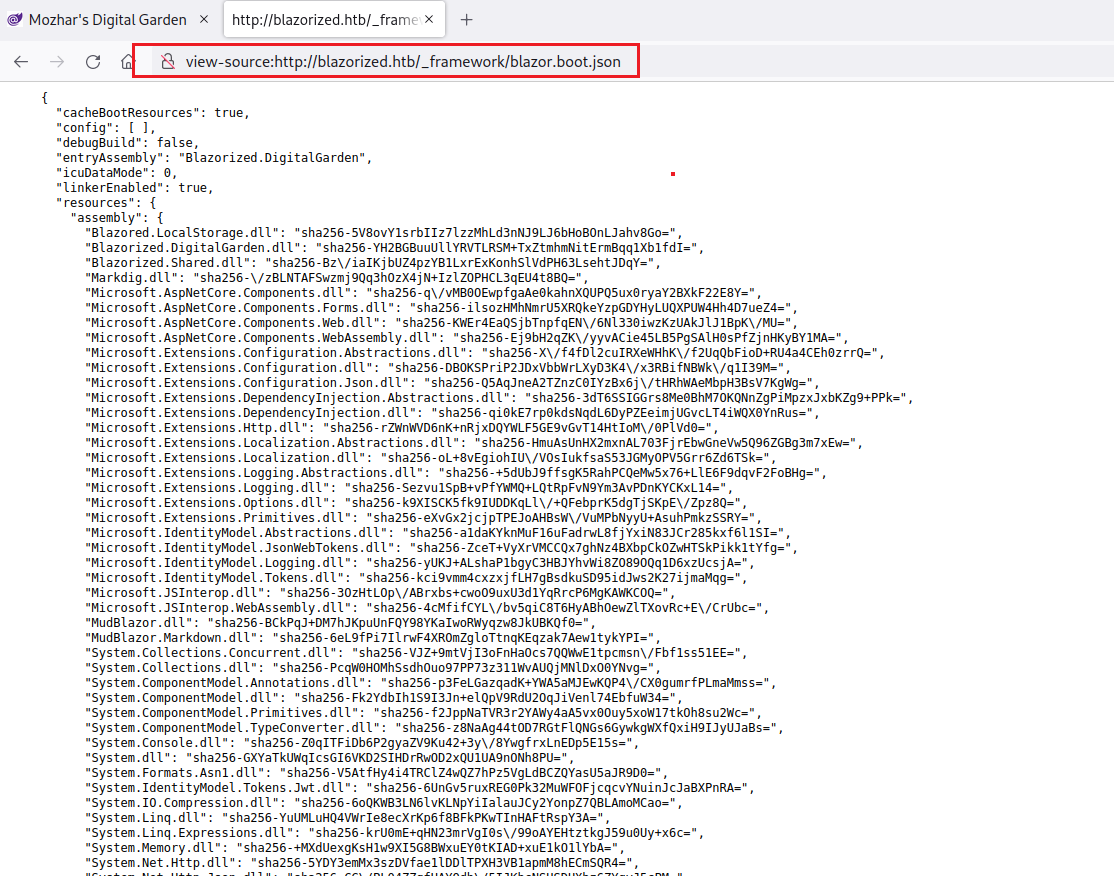The width and height of the screenshot is (1114, 876).
Task: Click the Mozhar's Digital Garden favicon
Action: point(15,20)
